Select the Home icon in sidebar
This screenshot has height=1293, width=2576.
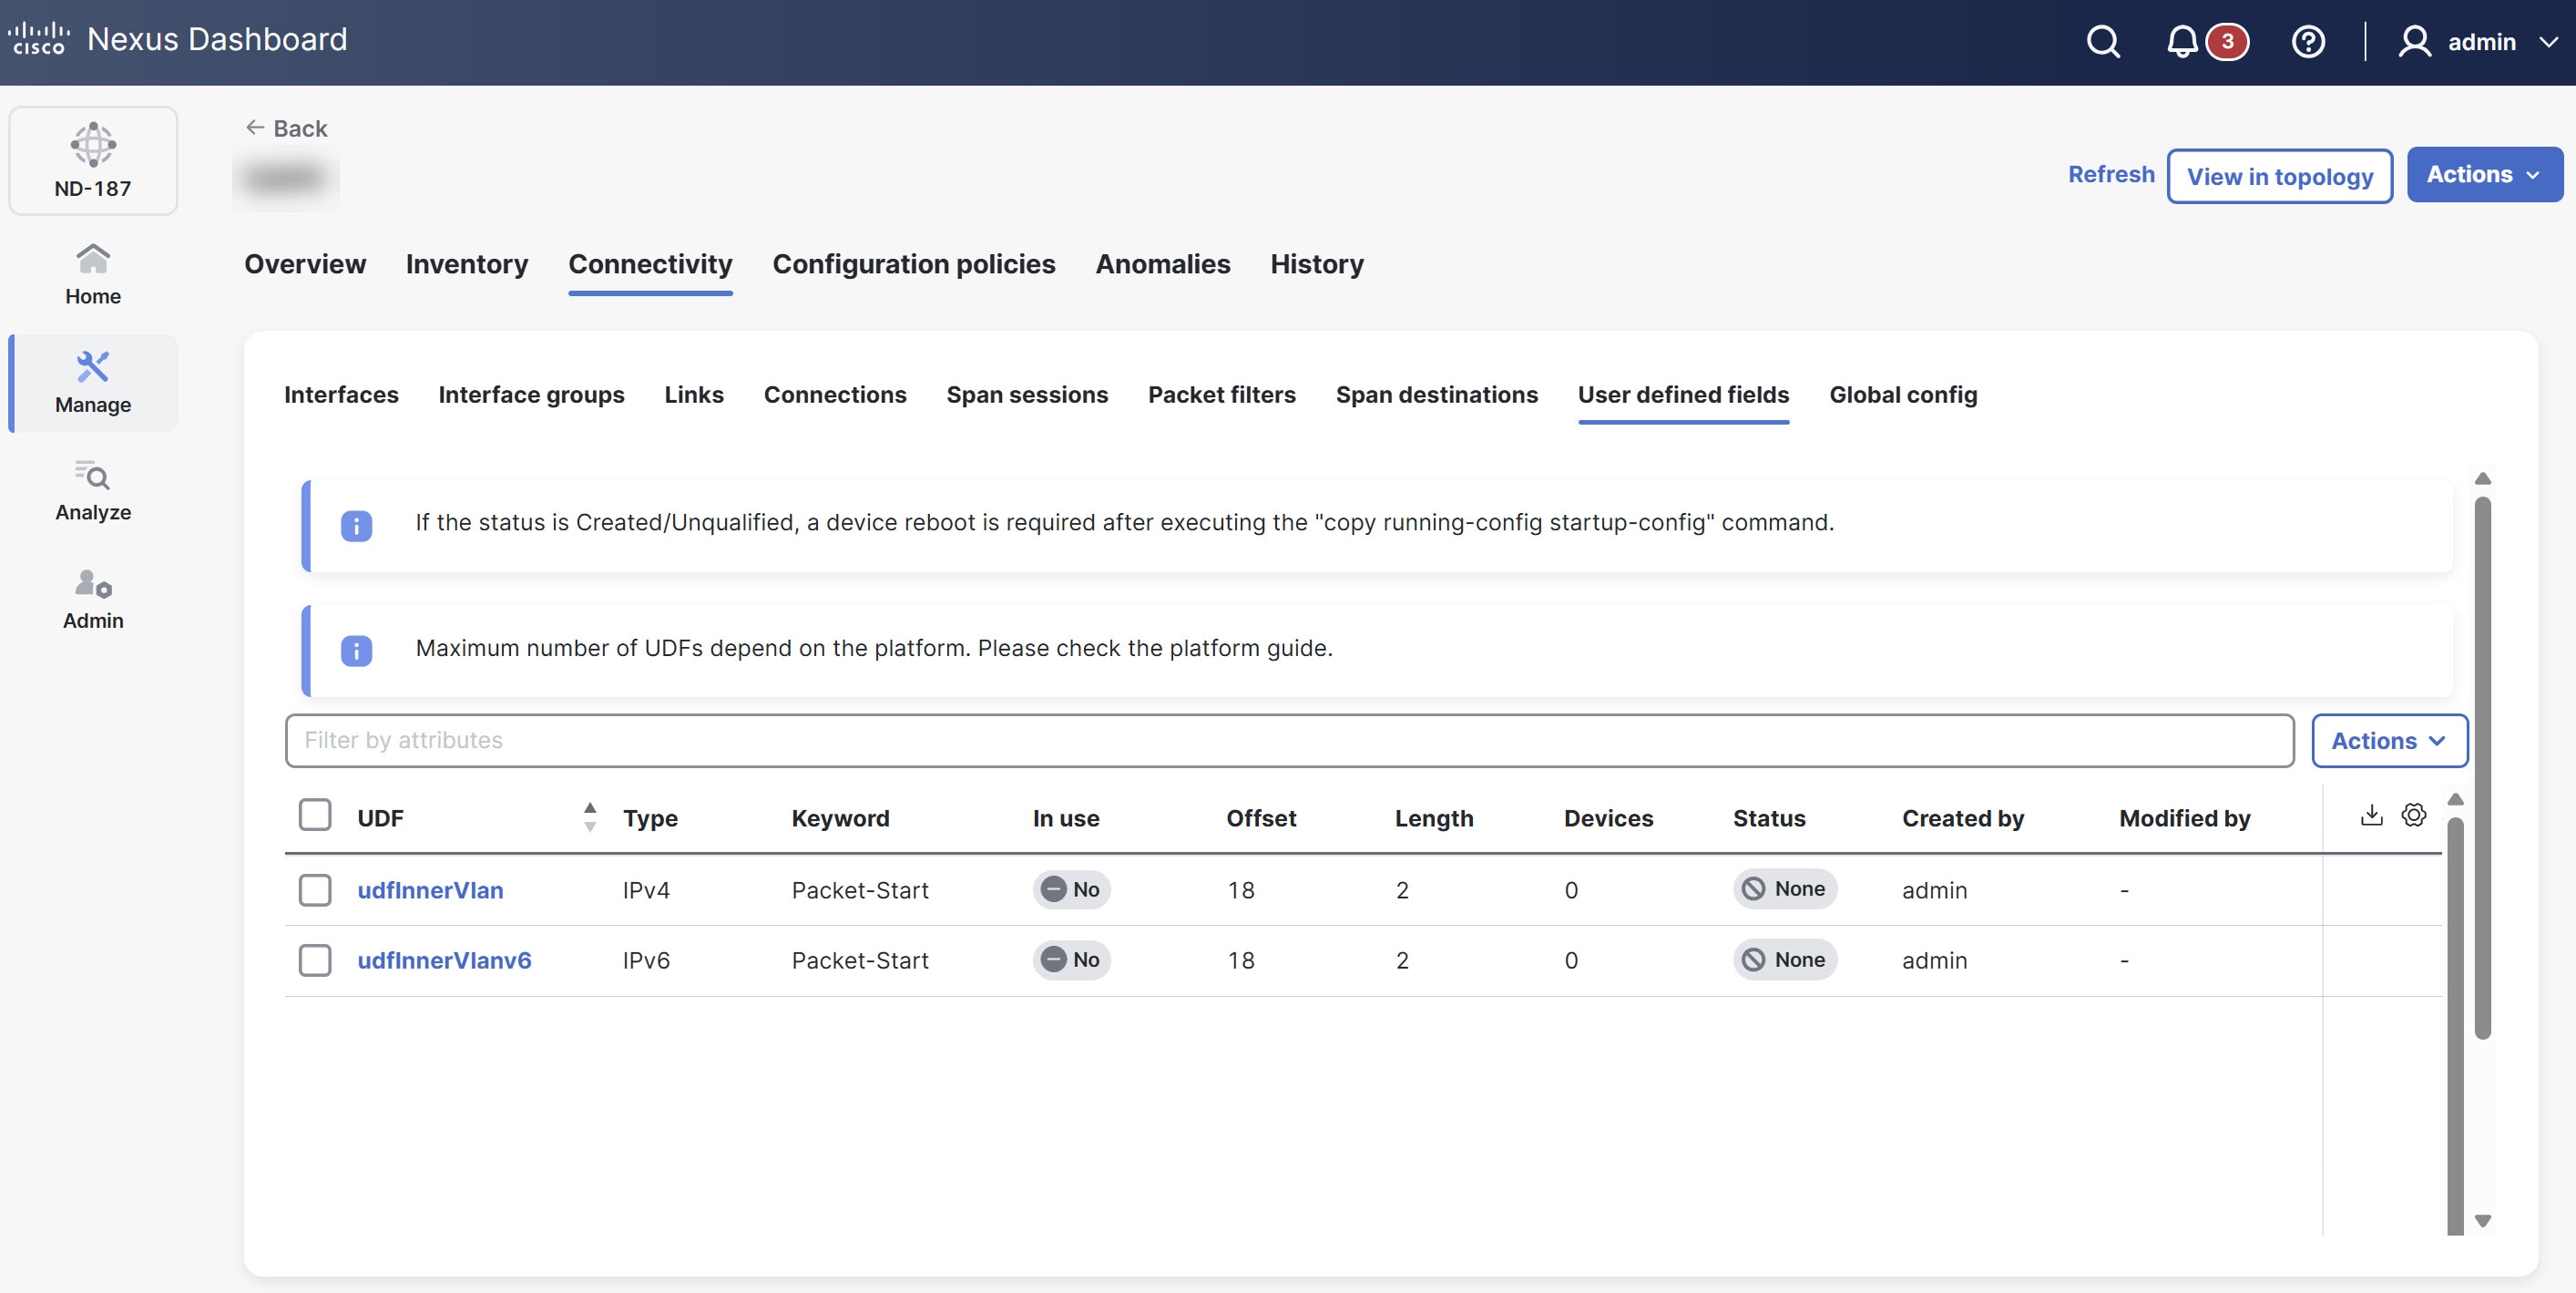92,272
